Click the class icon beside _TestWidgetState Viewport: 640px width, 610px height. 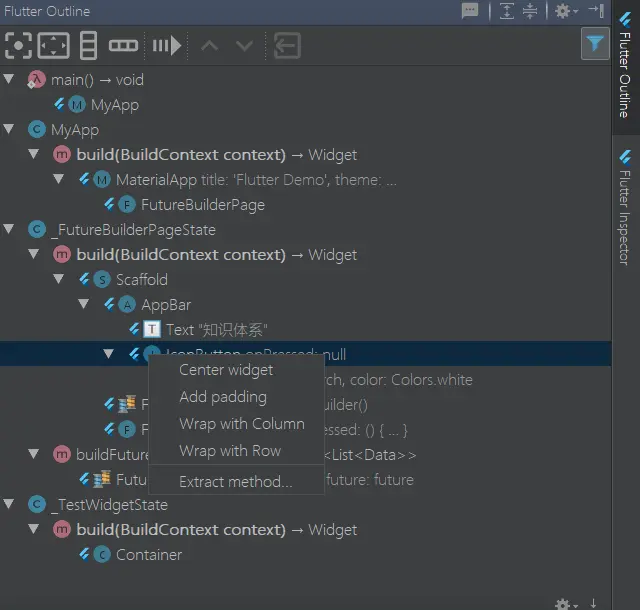(36, 505)
